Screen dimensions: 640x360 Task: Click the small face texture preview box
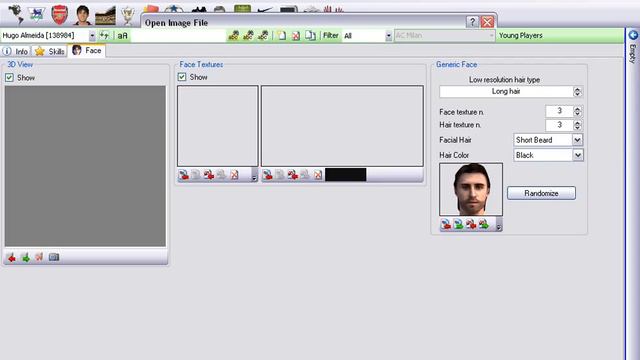point(218,126)
